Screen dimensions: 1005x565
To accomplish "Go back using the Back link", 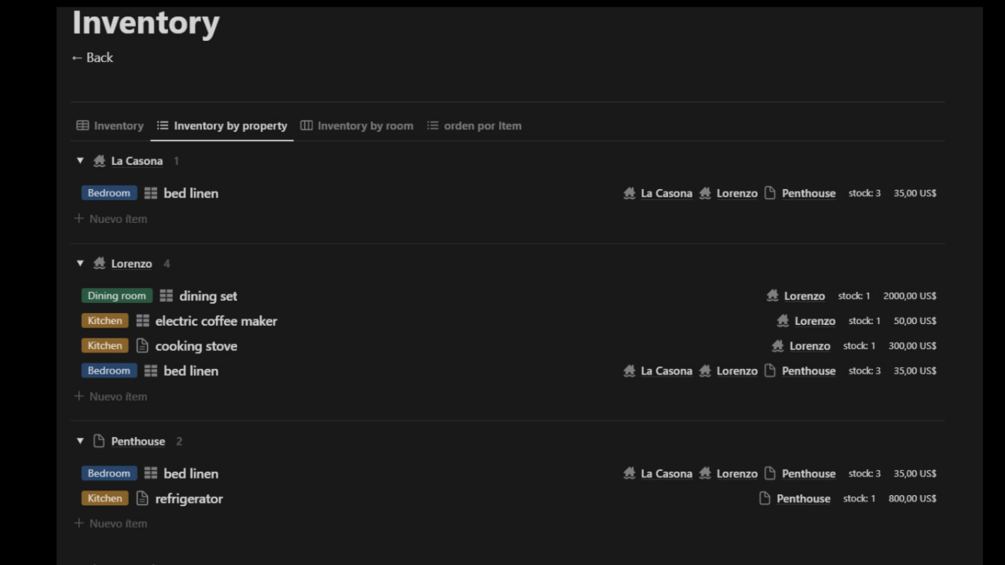I will click(x=92, y=58).
